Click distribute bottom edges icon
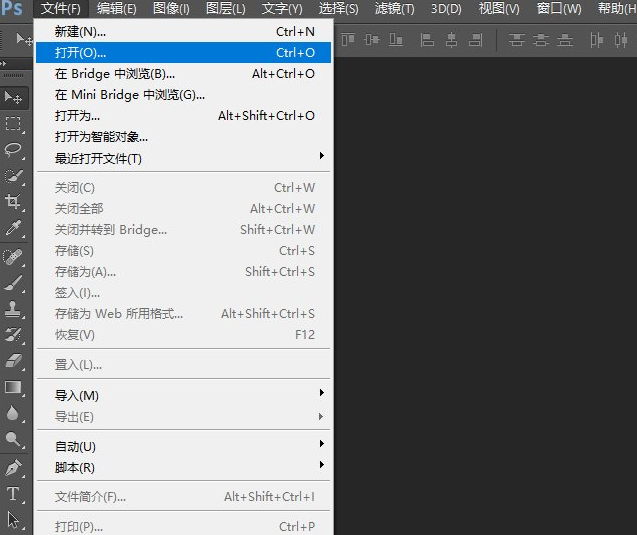 pos(565,40)
